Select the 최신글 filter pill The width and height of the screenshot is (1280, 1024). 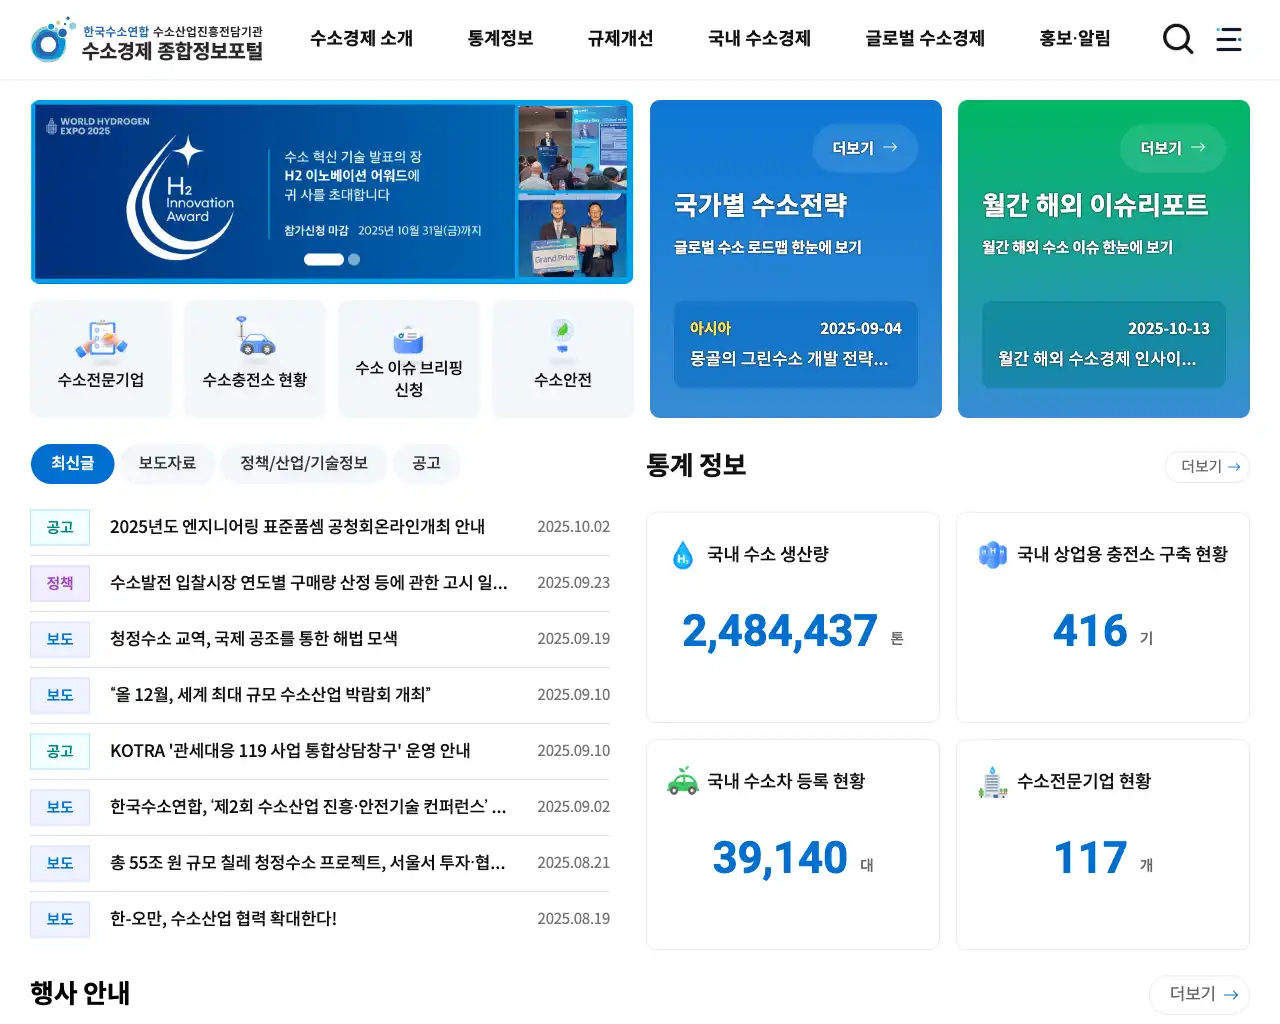(72, 463)
